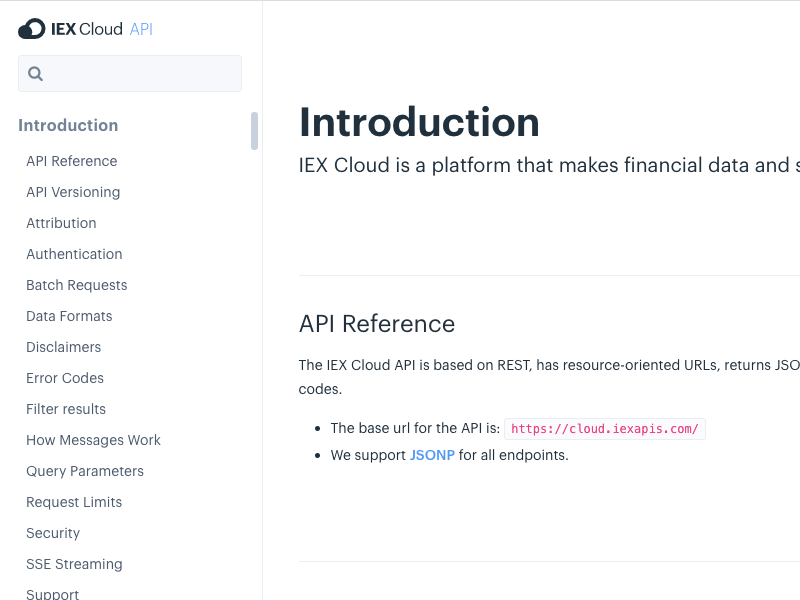Click the sidebar scrollbar thumb
800x600 pixels.
click(x=255, y=131)
